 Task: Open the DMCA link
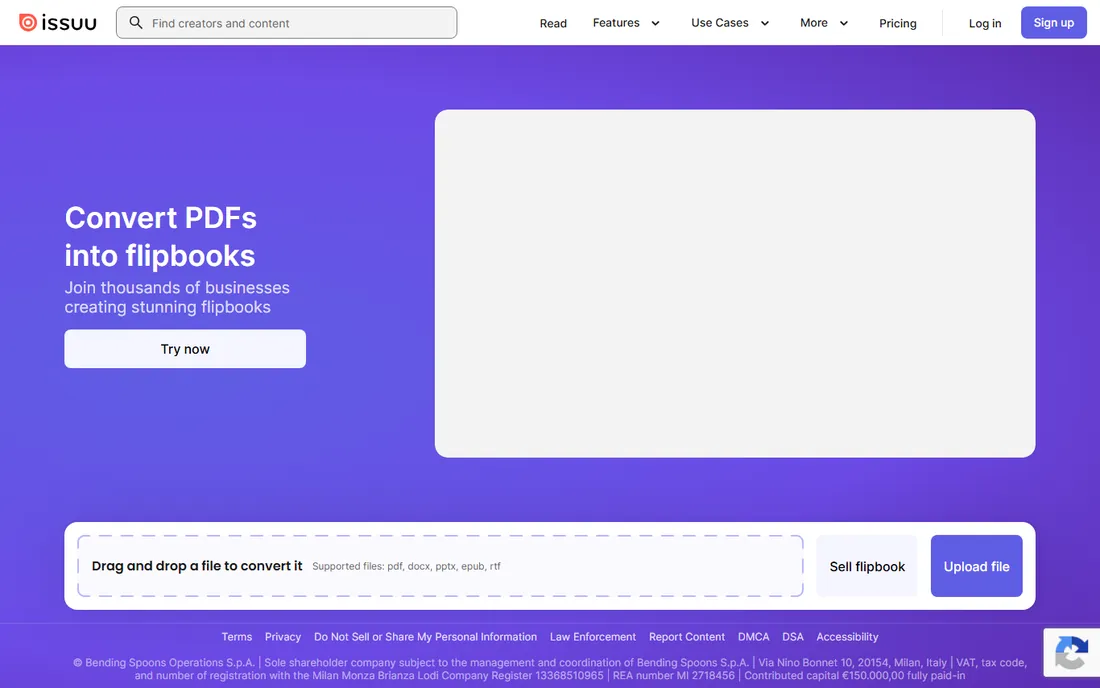tap(753, 637)
